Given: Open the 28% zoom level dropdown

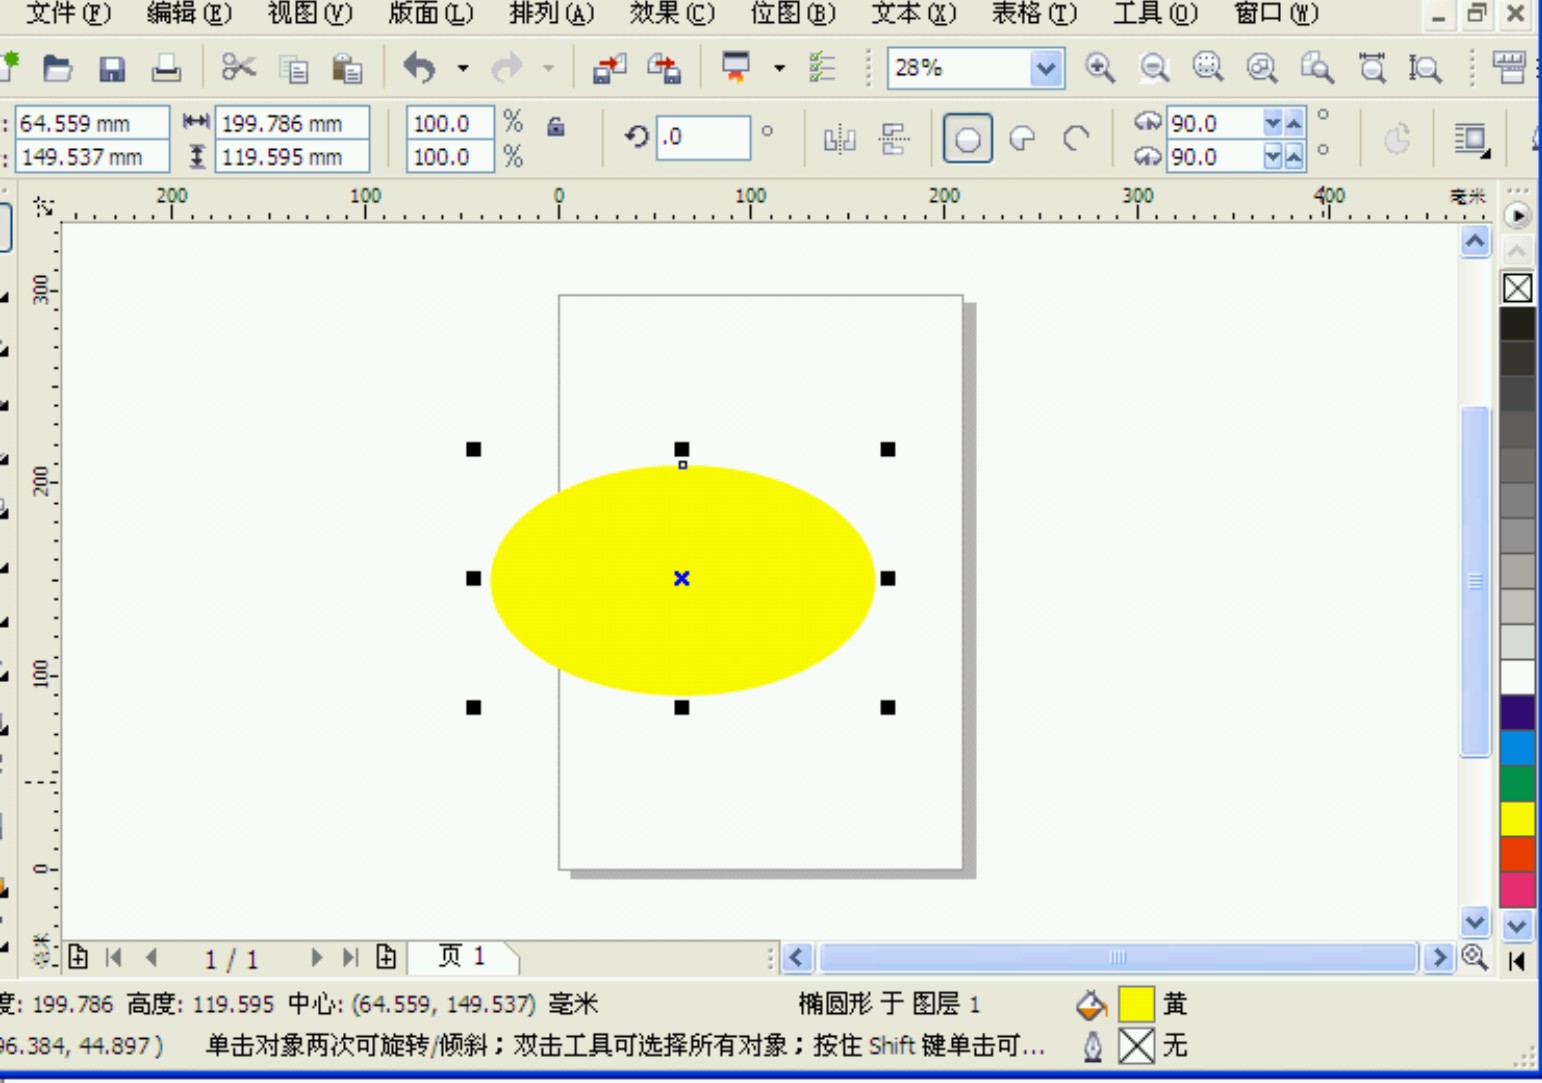Looking at the screenshot, I should point(1046,68).
